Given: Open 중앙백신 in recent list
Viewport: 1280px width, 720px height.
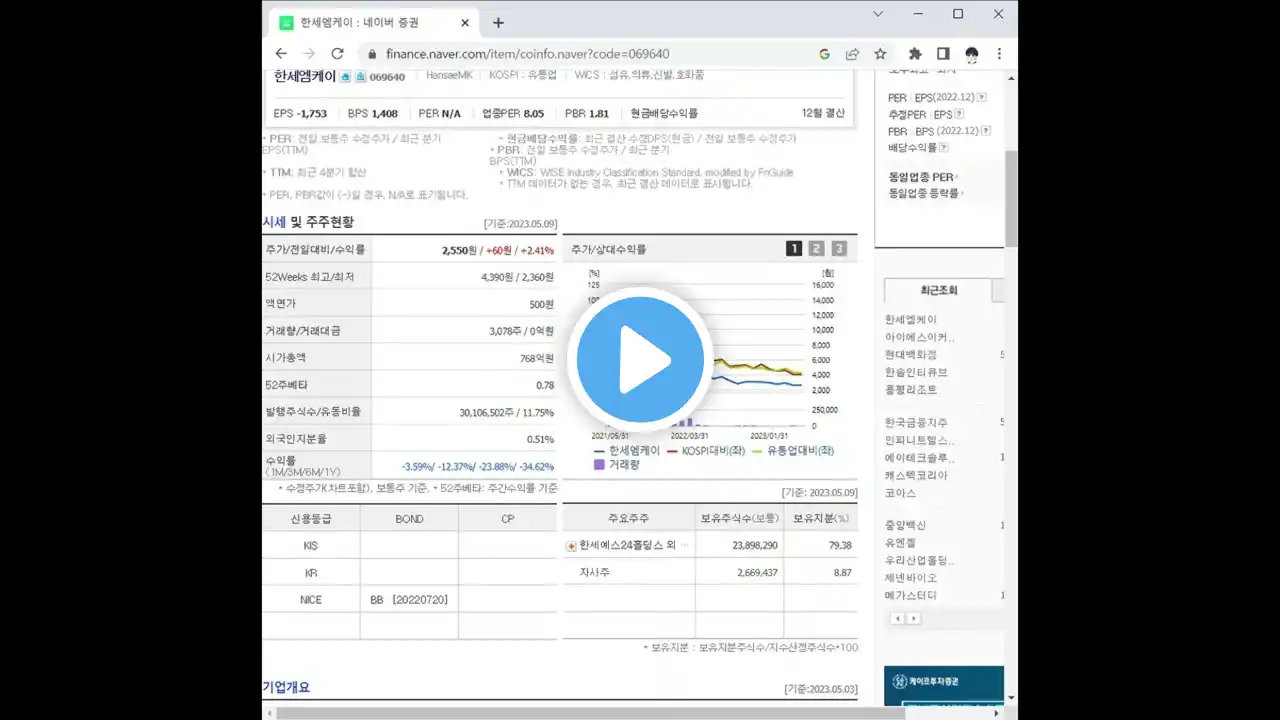Looking at the screenshot, I should [x=906, y=525].
